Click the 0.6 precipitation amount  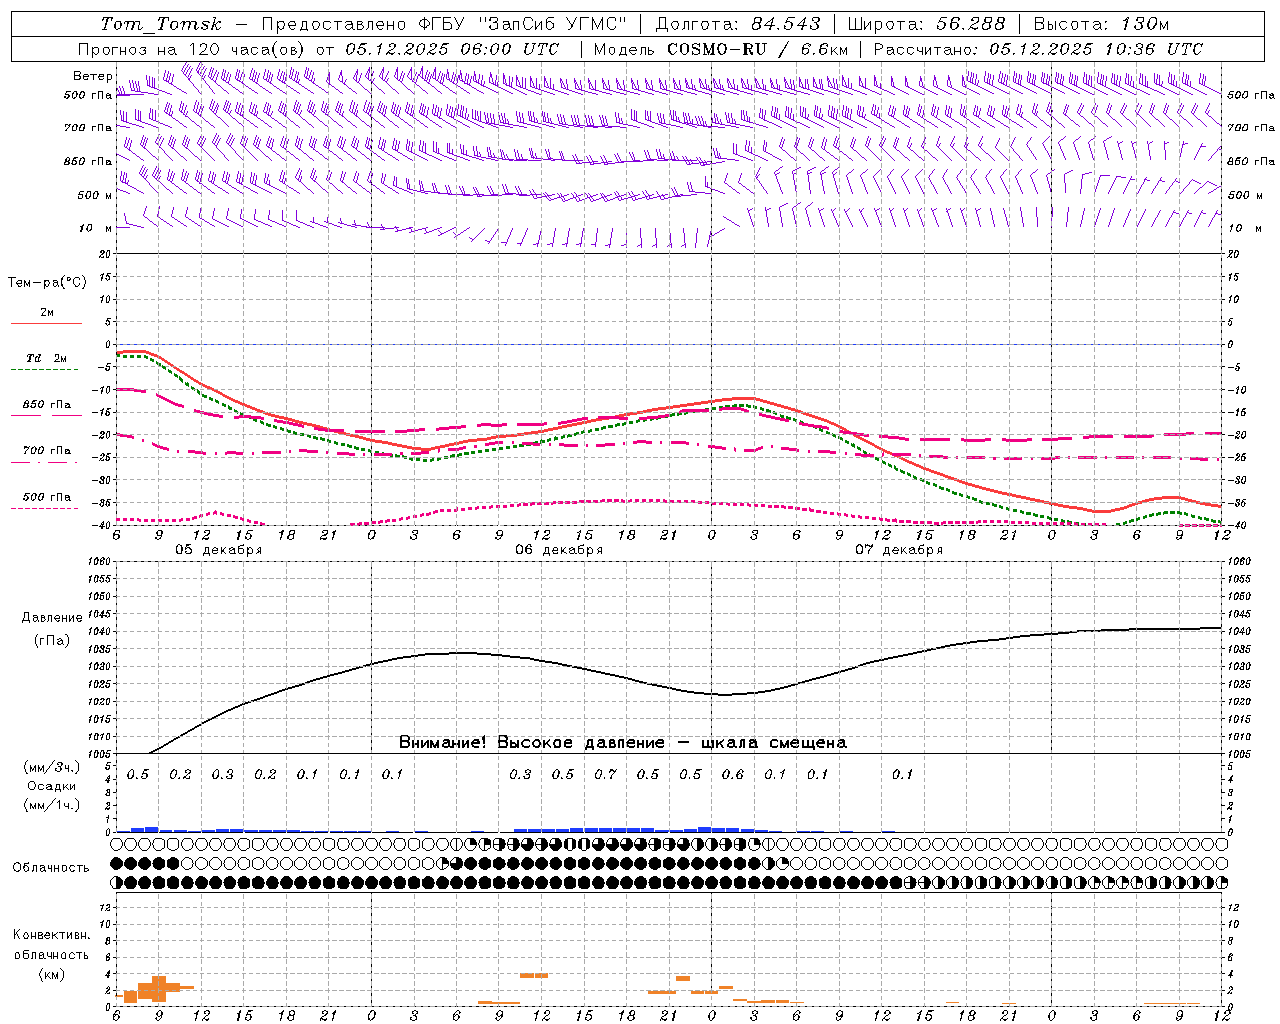[733, 775]
